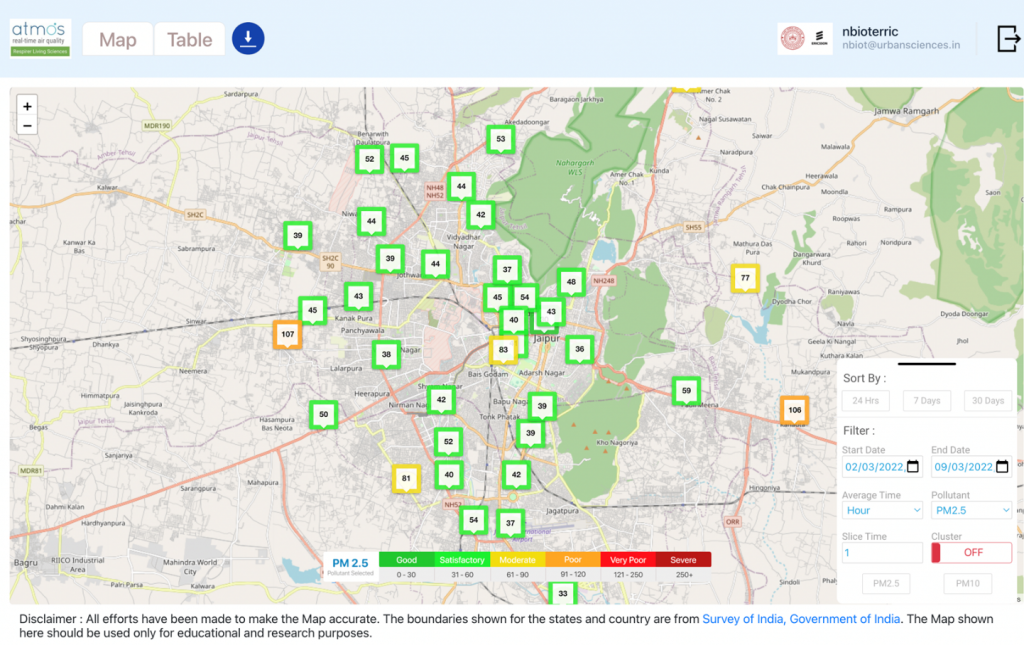Image resolution: width=1024 pixels, height=645 pixels.
Task: Open the Pollutant dropdown
Action: [x=971, y=510]
